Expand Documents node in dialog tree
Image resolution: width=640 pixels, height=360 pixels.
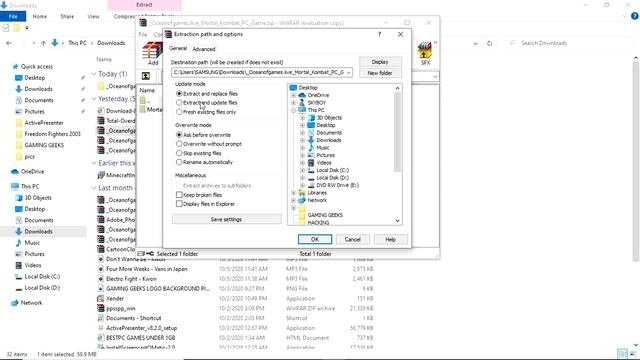tap(302, 133)
